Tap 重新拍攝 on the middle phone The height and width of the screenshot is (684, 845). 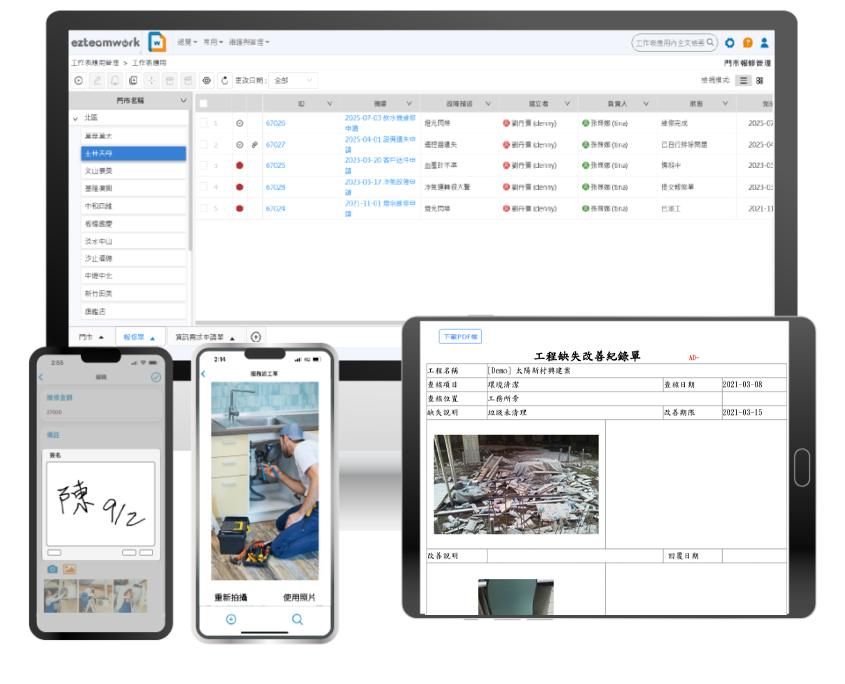point(231,597)
